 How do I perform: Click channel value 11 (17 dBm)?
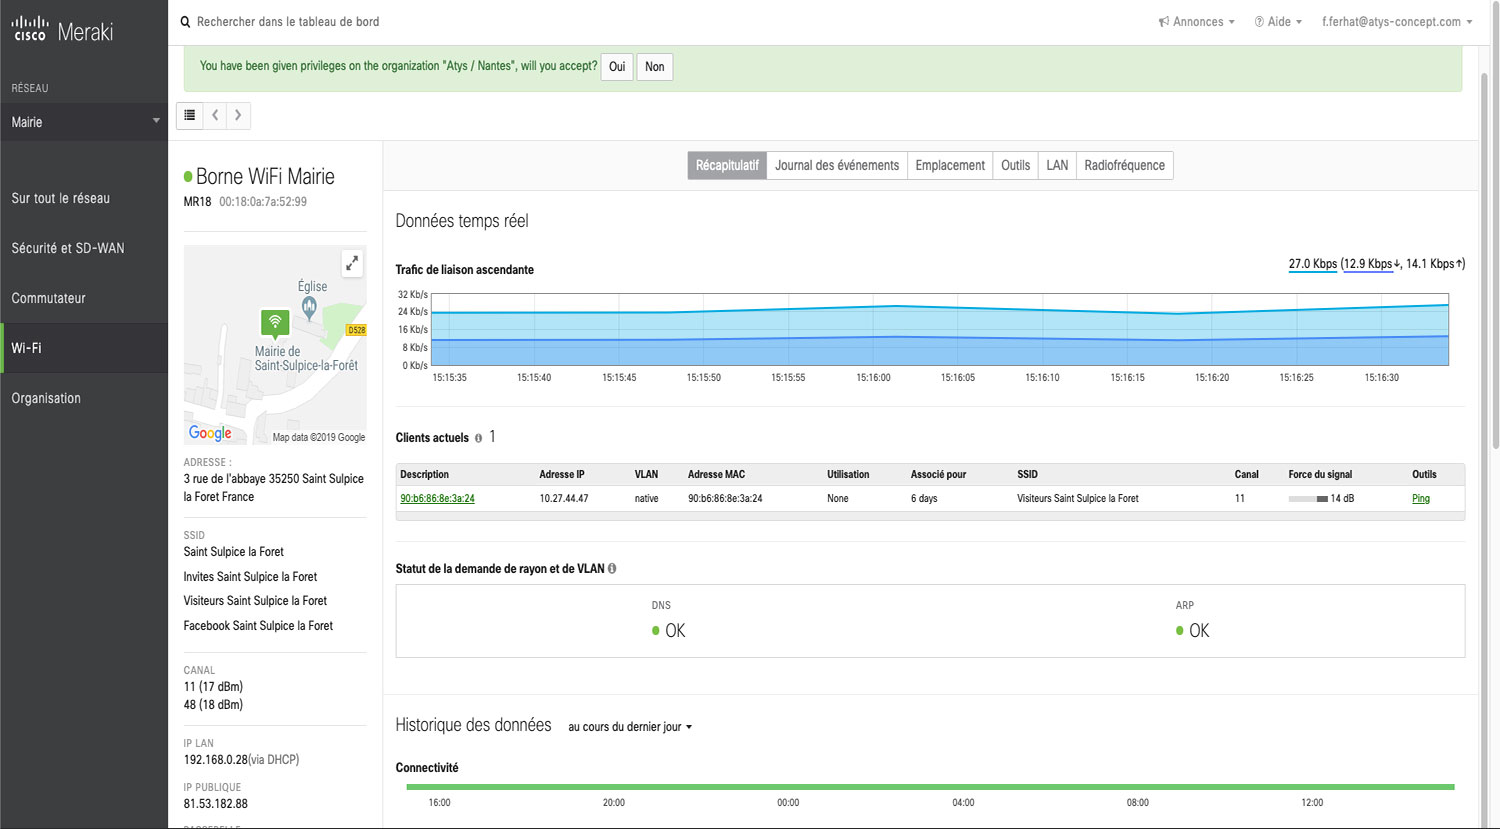213,687
